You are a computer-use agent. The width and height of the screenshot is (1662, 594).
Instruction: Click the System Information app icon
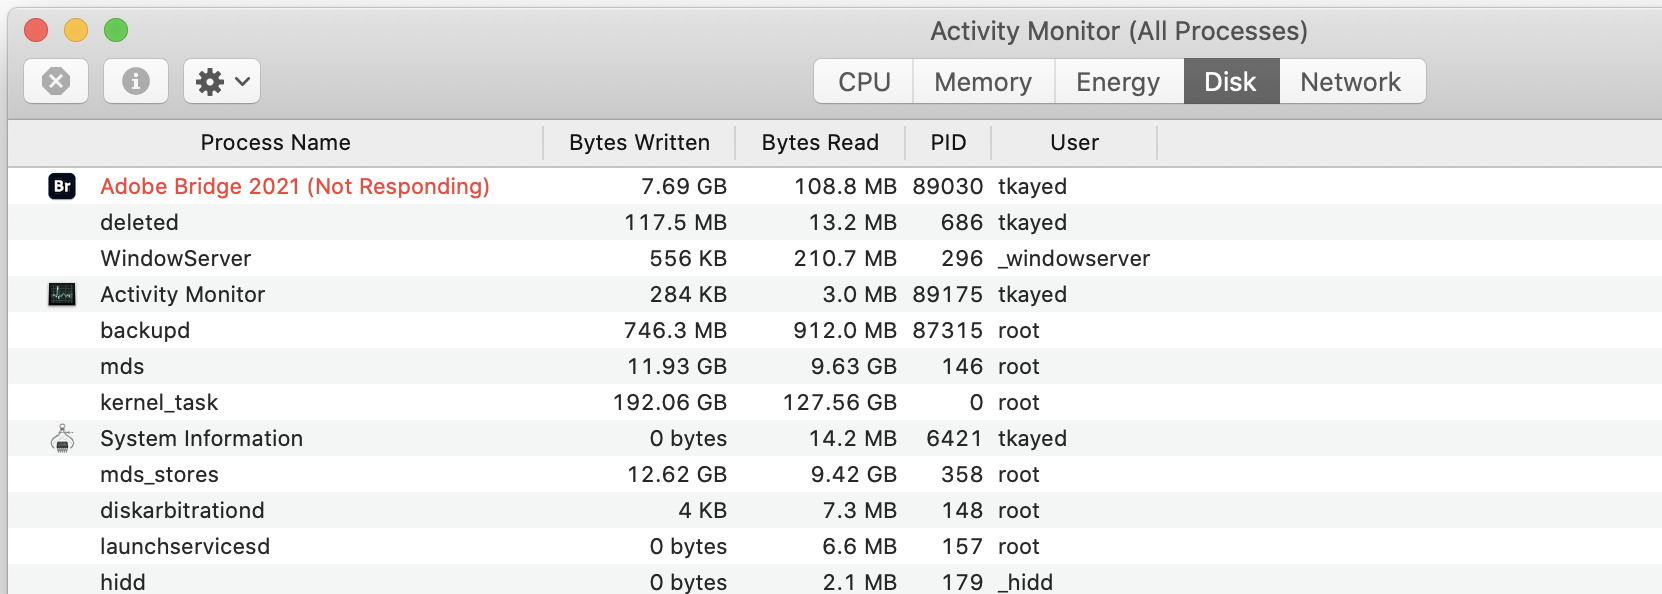pyautogui.click(x=62, y=438)
